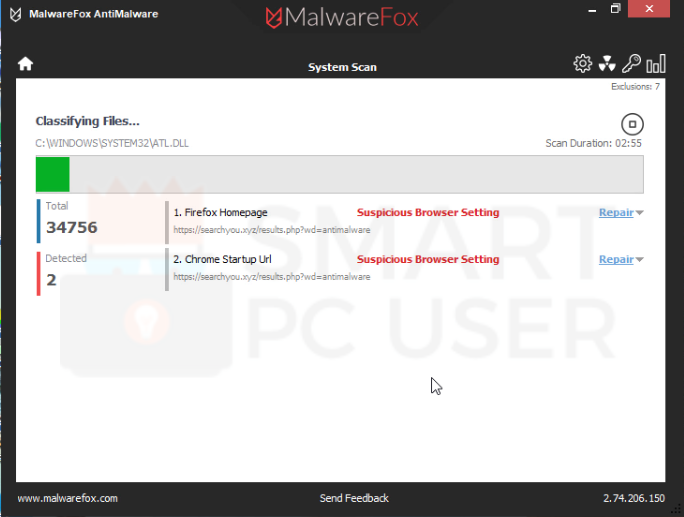
Task: Click the scan progress bar
Action: tap(340, 174)
